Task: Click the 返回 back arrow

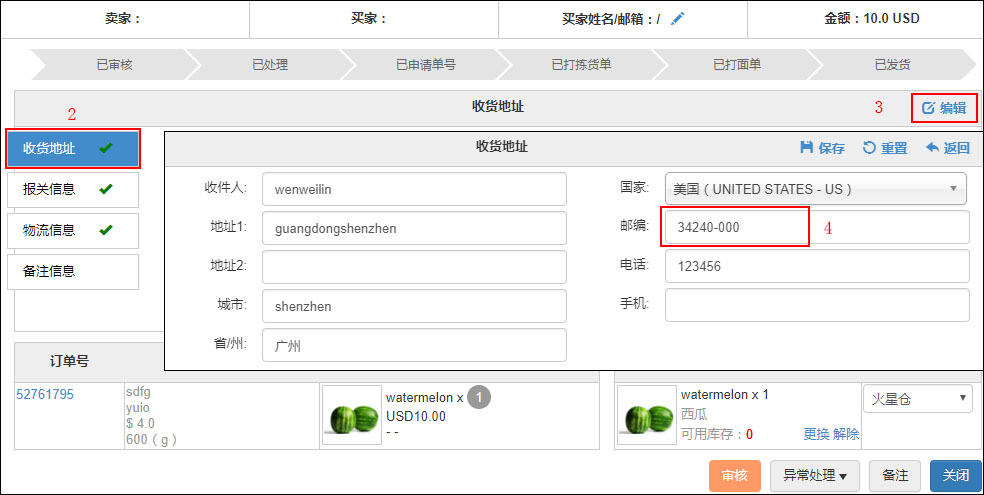Action: [932, 148]
